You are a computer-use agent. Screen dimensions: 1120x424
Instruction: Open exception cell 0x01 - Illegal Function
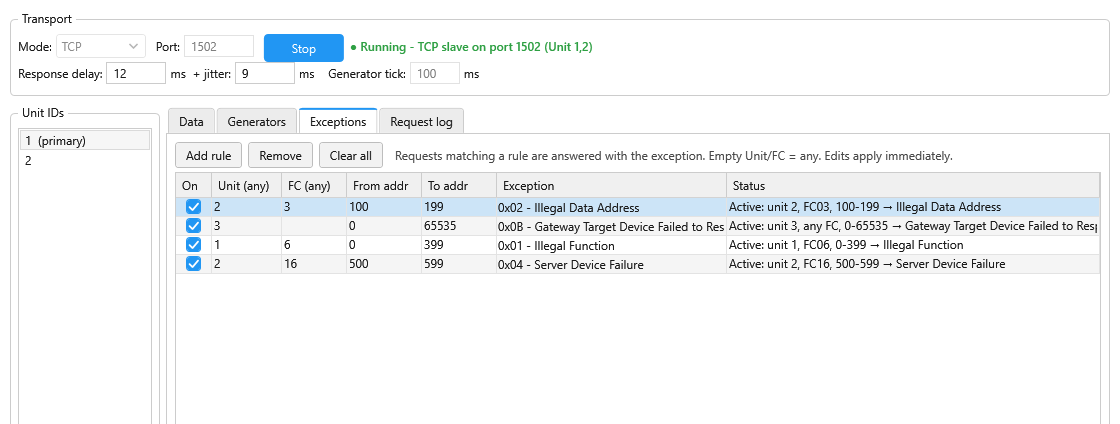(x=611, y=246)
